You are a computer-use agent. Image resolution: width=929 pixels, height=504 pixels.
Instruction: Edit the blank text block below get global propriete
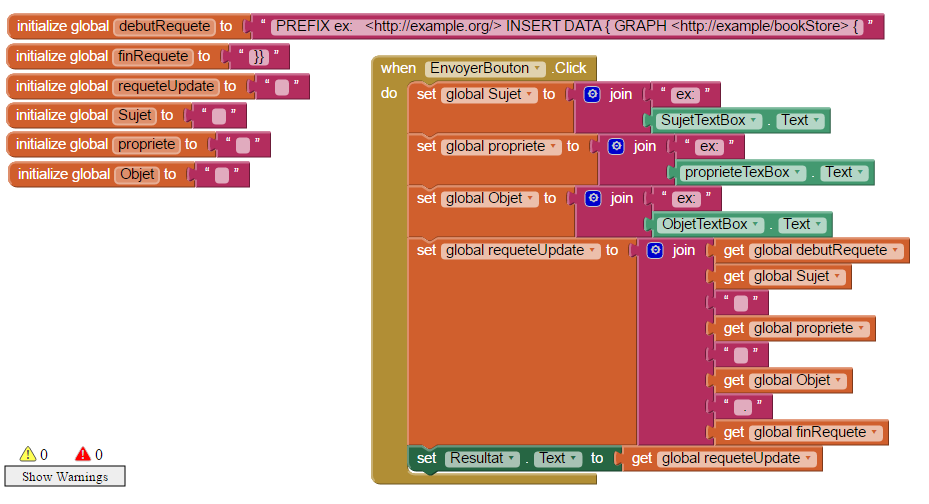741,355
